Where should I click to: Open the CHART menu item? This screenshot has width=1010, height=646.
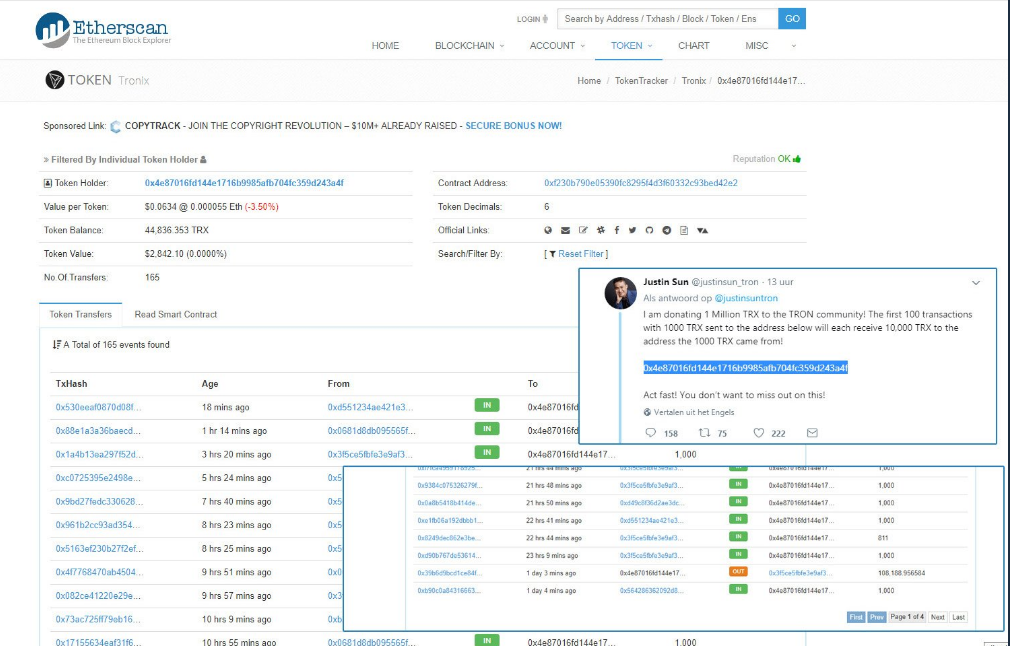coord(694,46)
